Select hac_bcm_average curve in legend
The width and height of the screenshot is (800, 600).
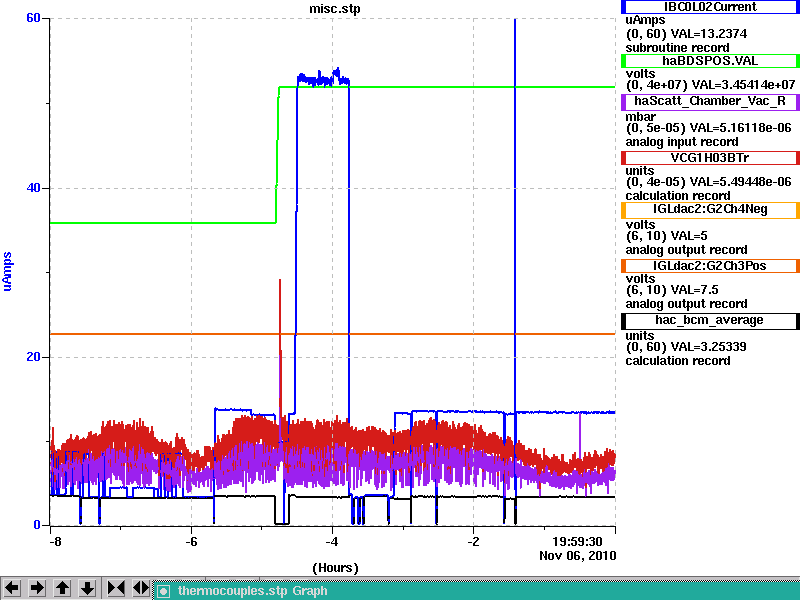point(710,320)
